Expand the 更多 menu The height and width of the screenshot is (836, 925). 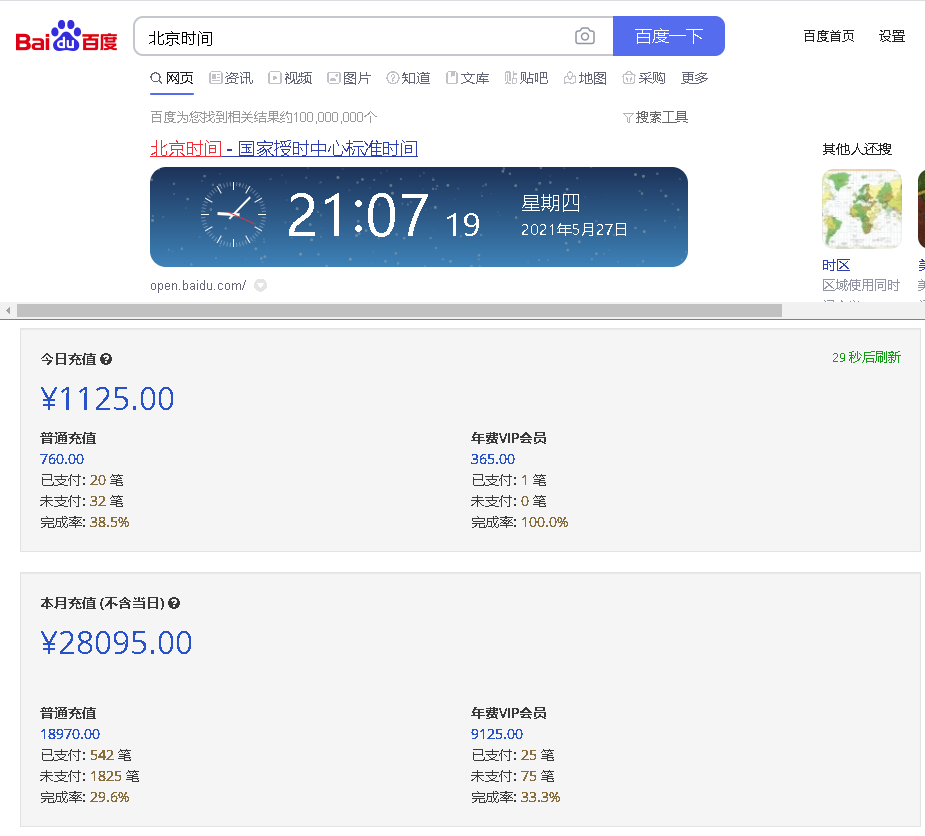click(694, 78)
